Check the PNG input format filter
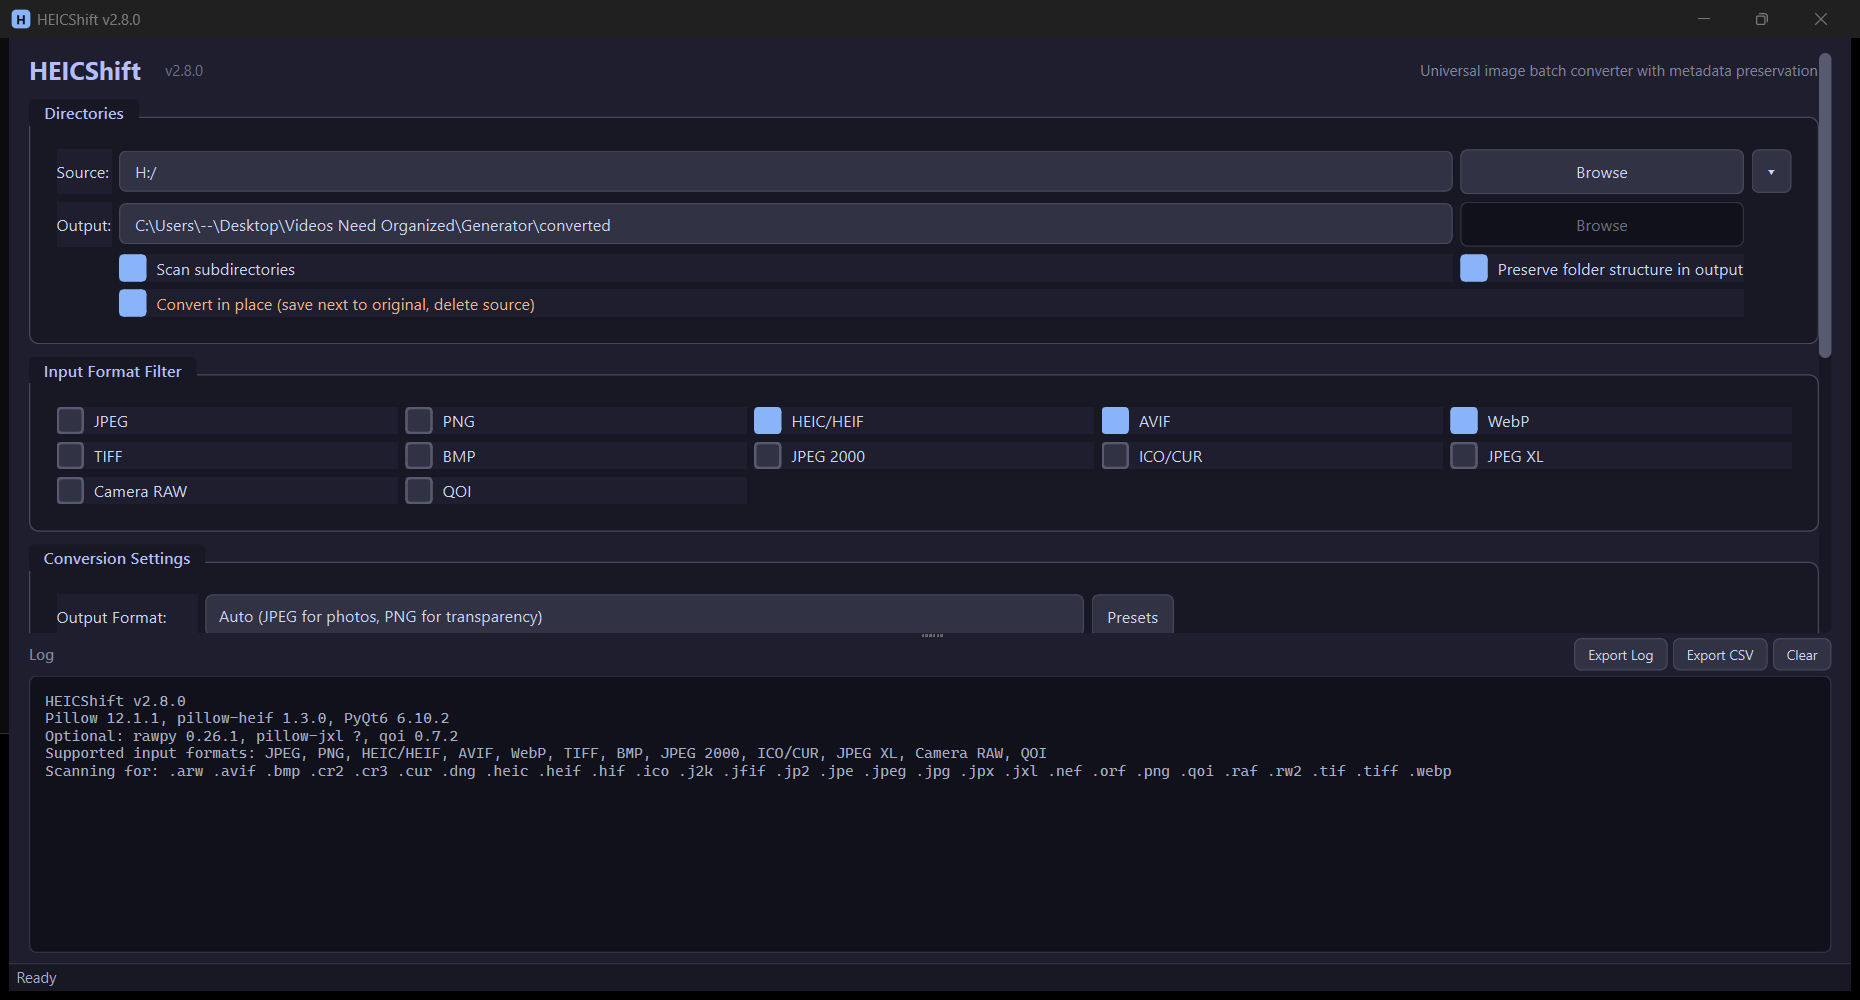1860x1000 pixels. click(x=418, y=420)
